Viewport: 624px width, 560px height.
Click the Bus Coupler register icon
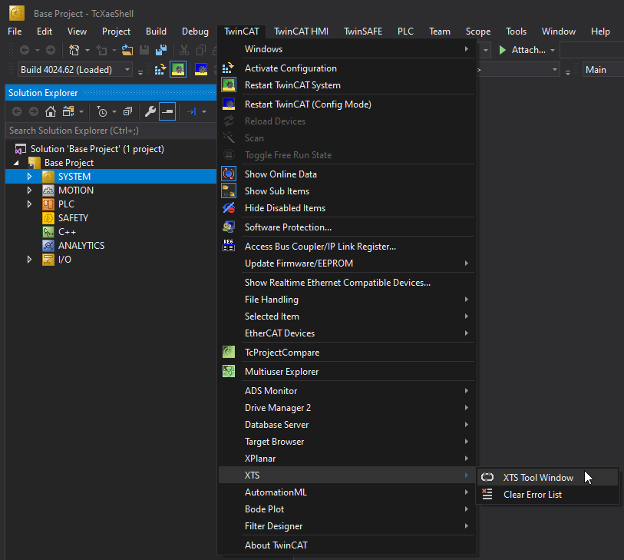(x=228, y=246)
